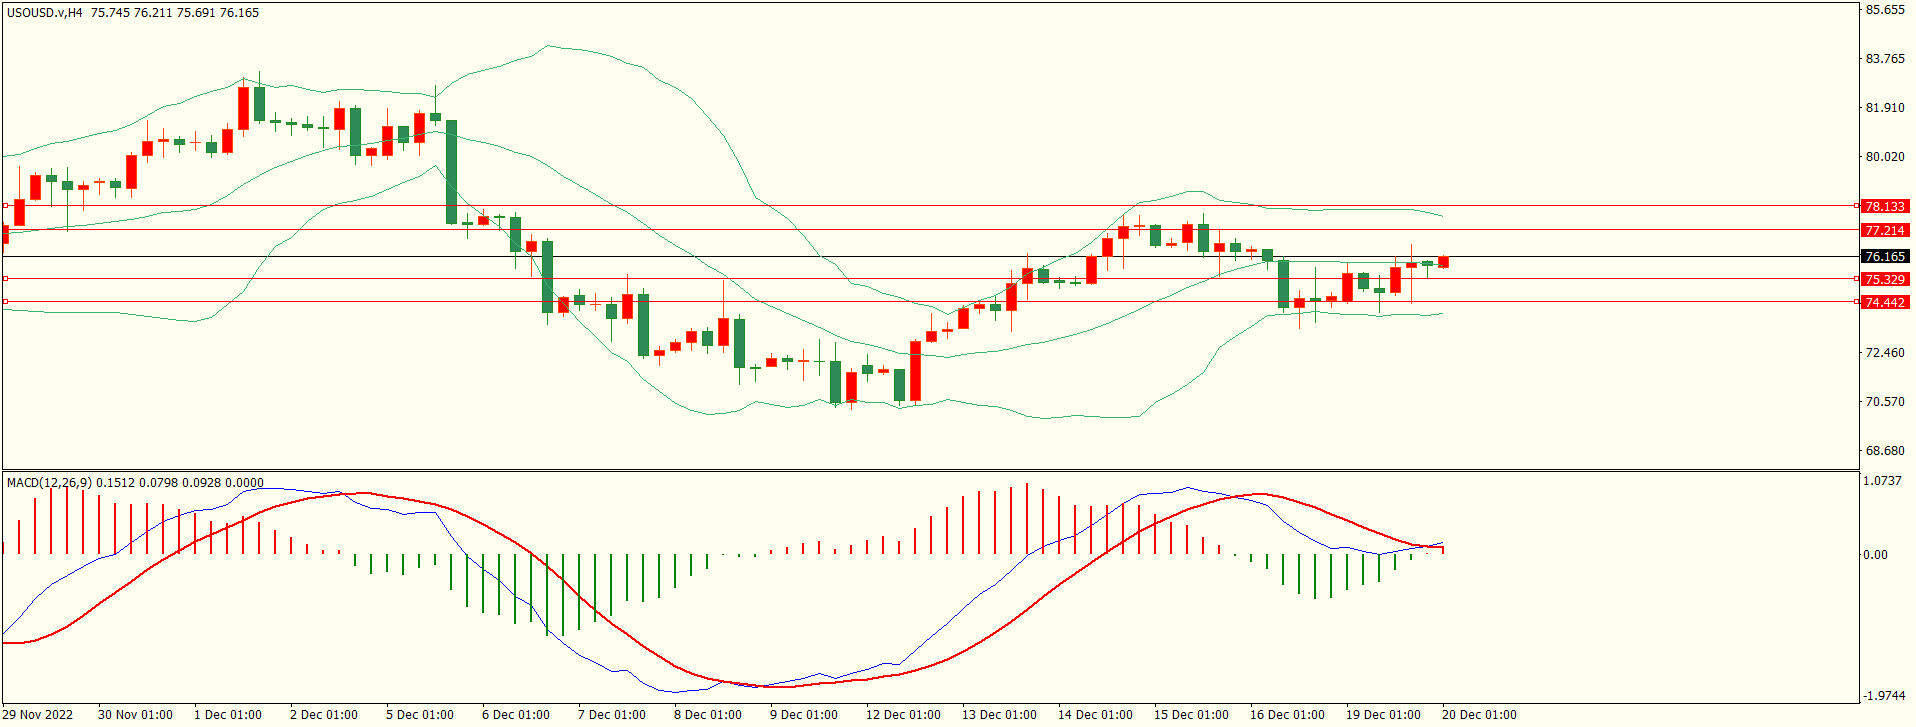Click the 20 Dec 01:00 date label

(x=1478, y=714)
